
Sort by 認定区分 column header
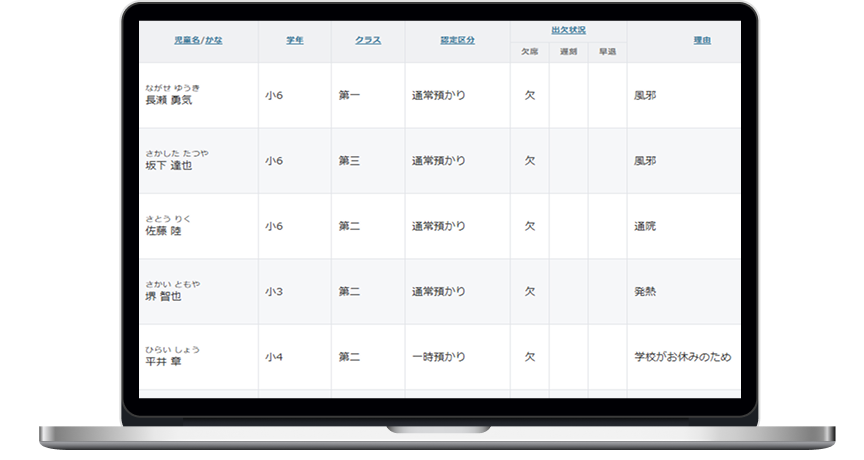click(x=457, y=40)
